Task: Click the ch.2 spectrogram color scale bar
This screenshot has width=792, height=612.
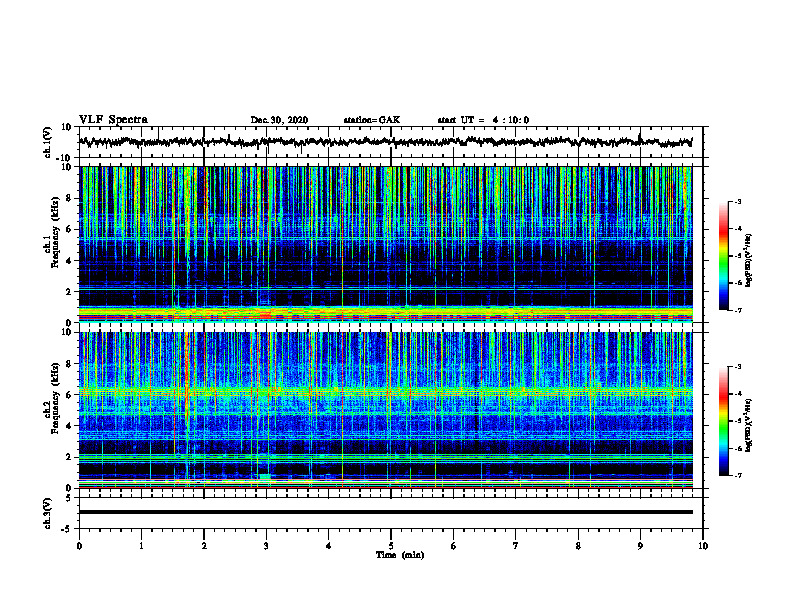Action: (x=724, y=421)
